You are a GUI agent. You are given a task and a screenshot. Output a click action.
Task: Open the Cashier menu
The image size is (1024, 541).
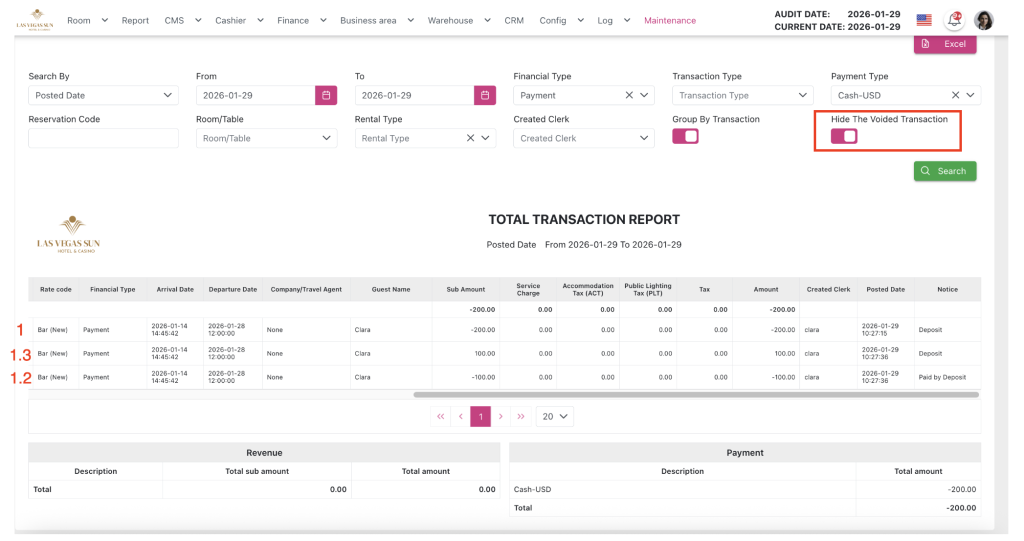click(240, 20)
